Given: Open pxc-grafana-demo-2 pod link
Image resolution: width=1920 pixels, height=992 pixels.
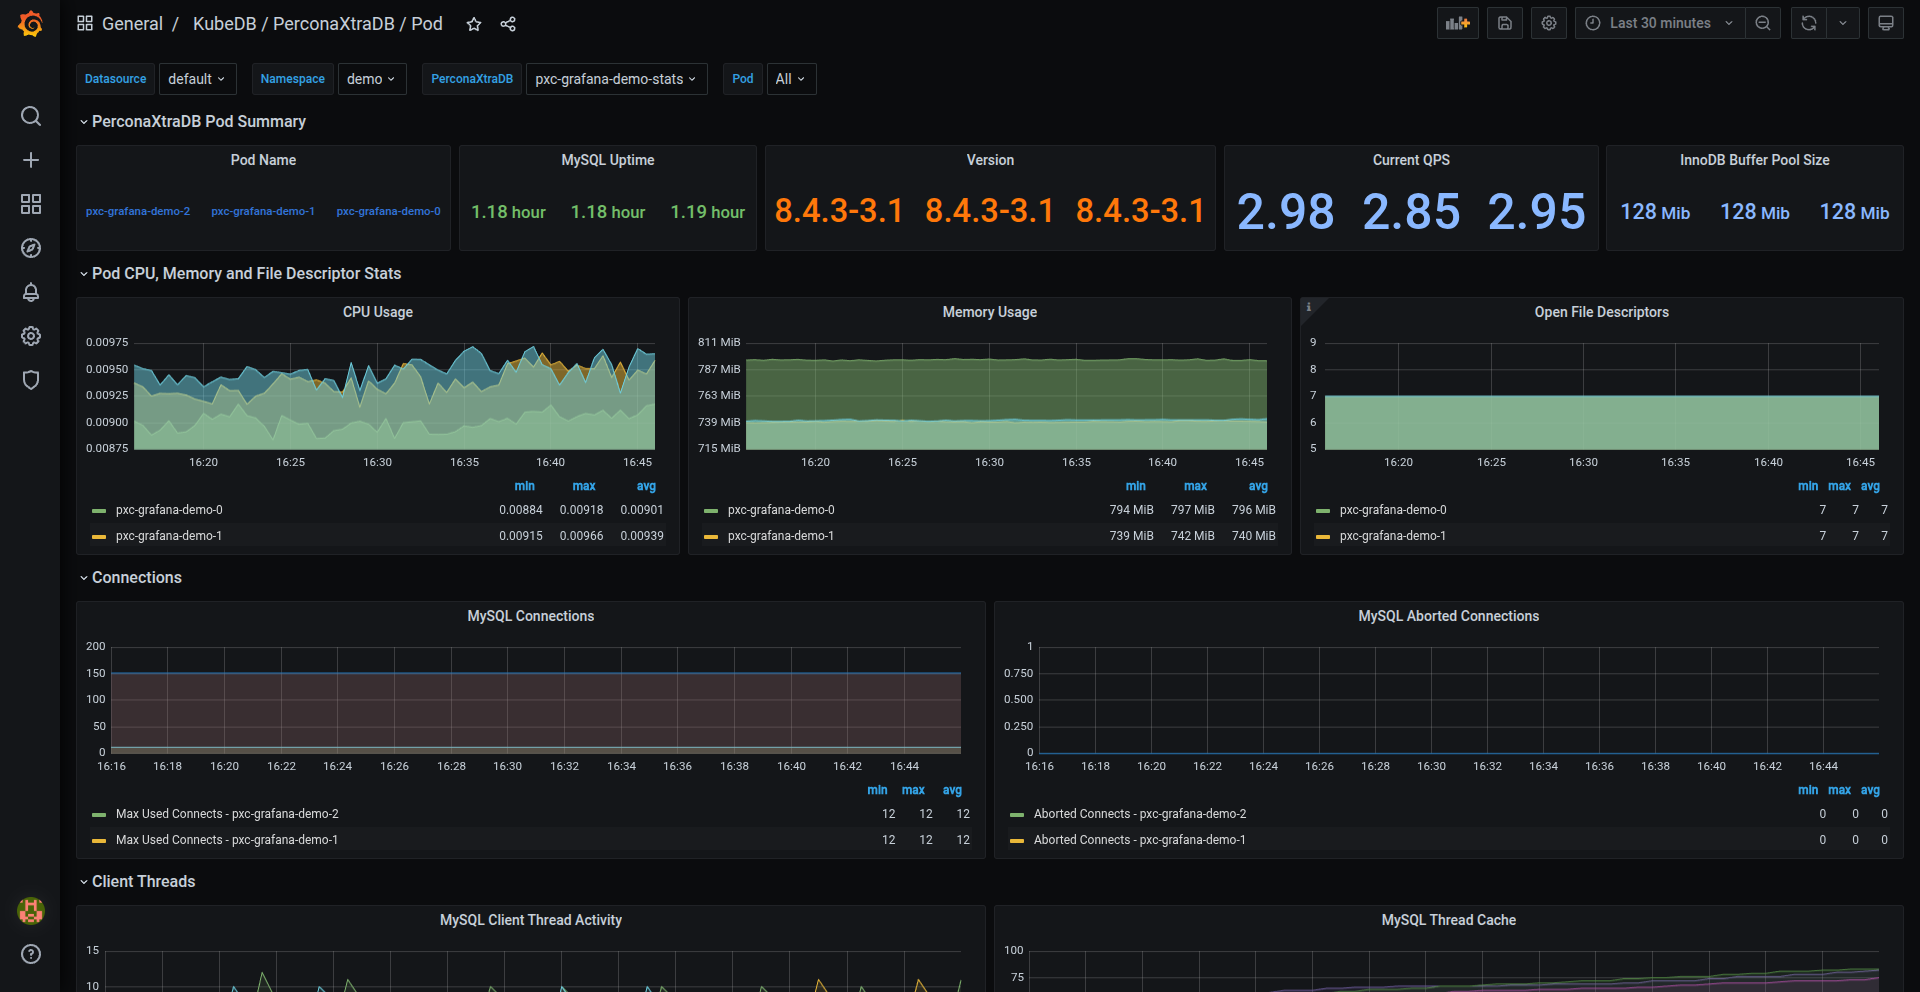Looking at the screenshot, I should [138, 211].
